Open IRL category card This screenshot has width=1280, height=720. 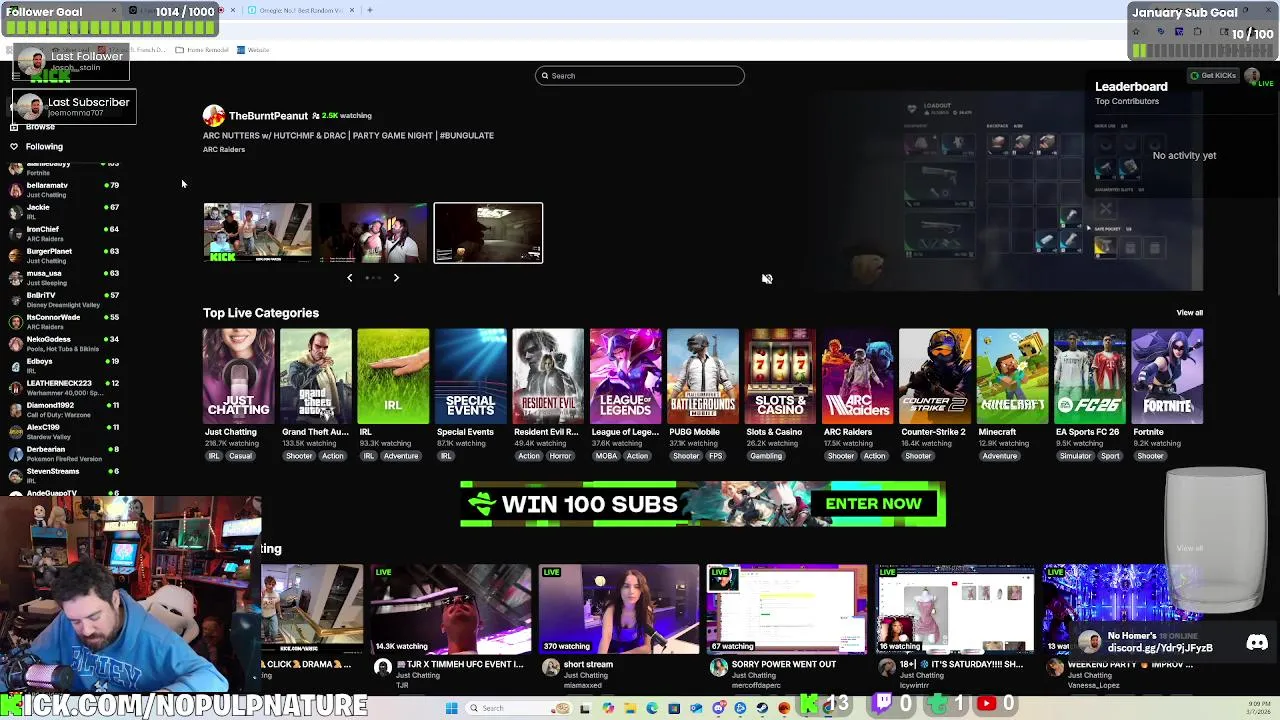[x=393, y=375]
